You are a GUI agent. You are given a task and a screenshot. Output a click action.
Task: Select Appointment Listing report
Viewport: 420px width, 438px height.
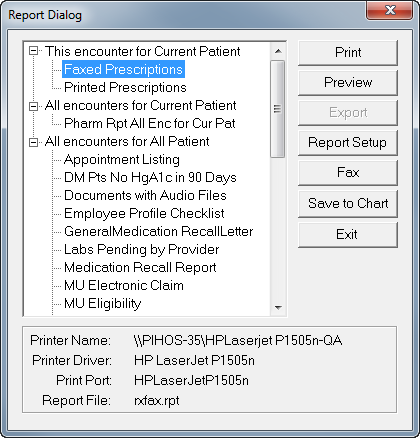(122, 159)
